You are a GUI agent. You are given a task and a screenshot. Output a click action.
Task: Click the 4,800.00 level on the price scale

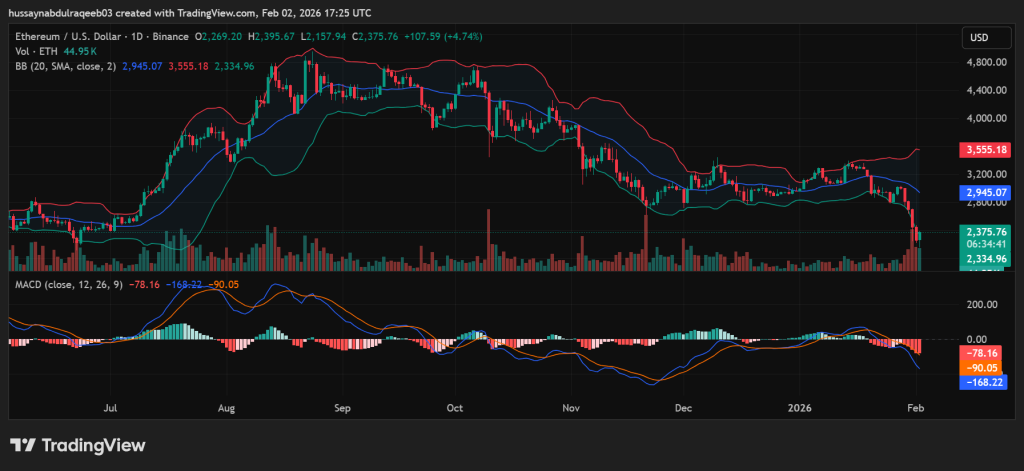(x=982, y=62)
